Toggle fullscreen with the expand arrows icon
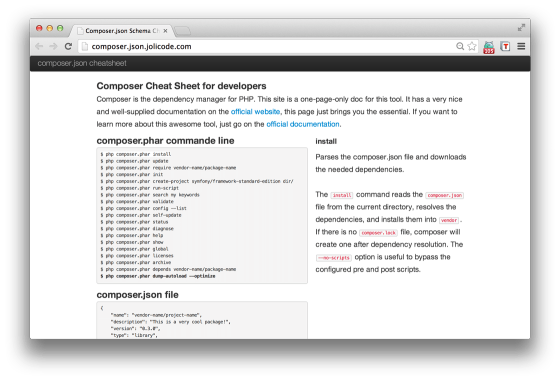 (x=521, y=28)
